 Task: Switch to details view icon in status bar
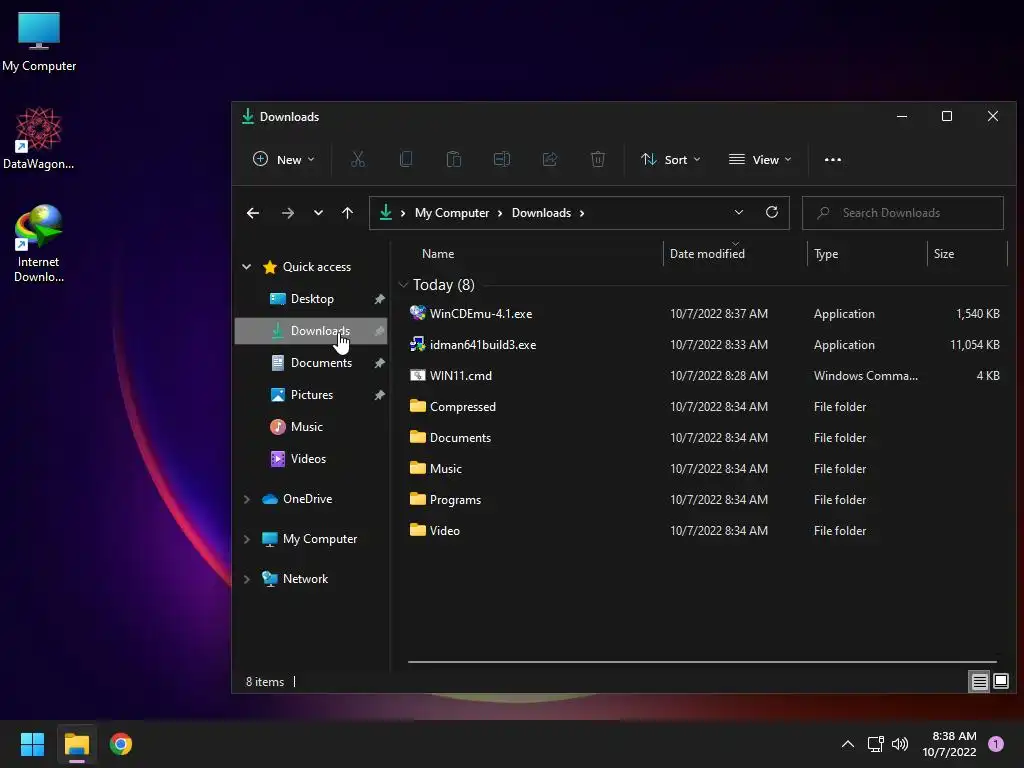pos(980,682)
